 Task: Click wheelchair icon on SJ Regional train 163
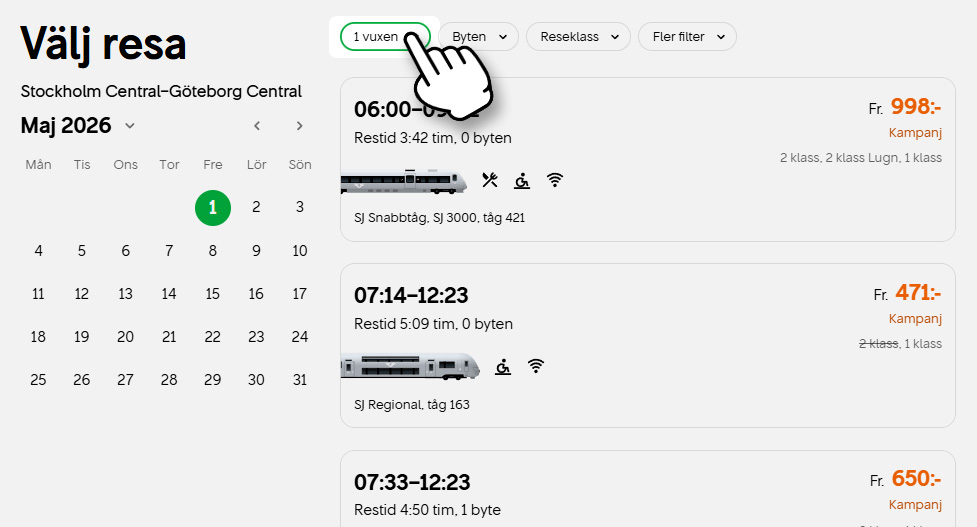tap(503, 367)
